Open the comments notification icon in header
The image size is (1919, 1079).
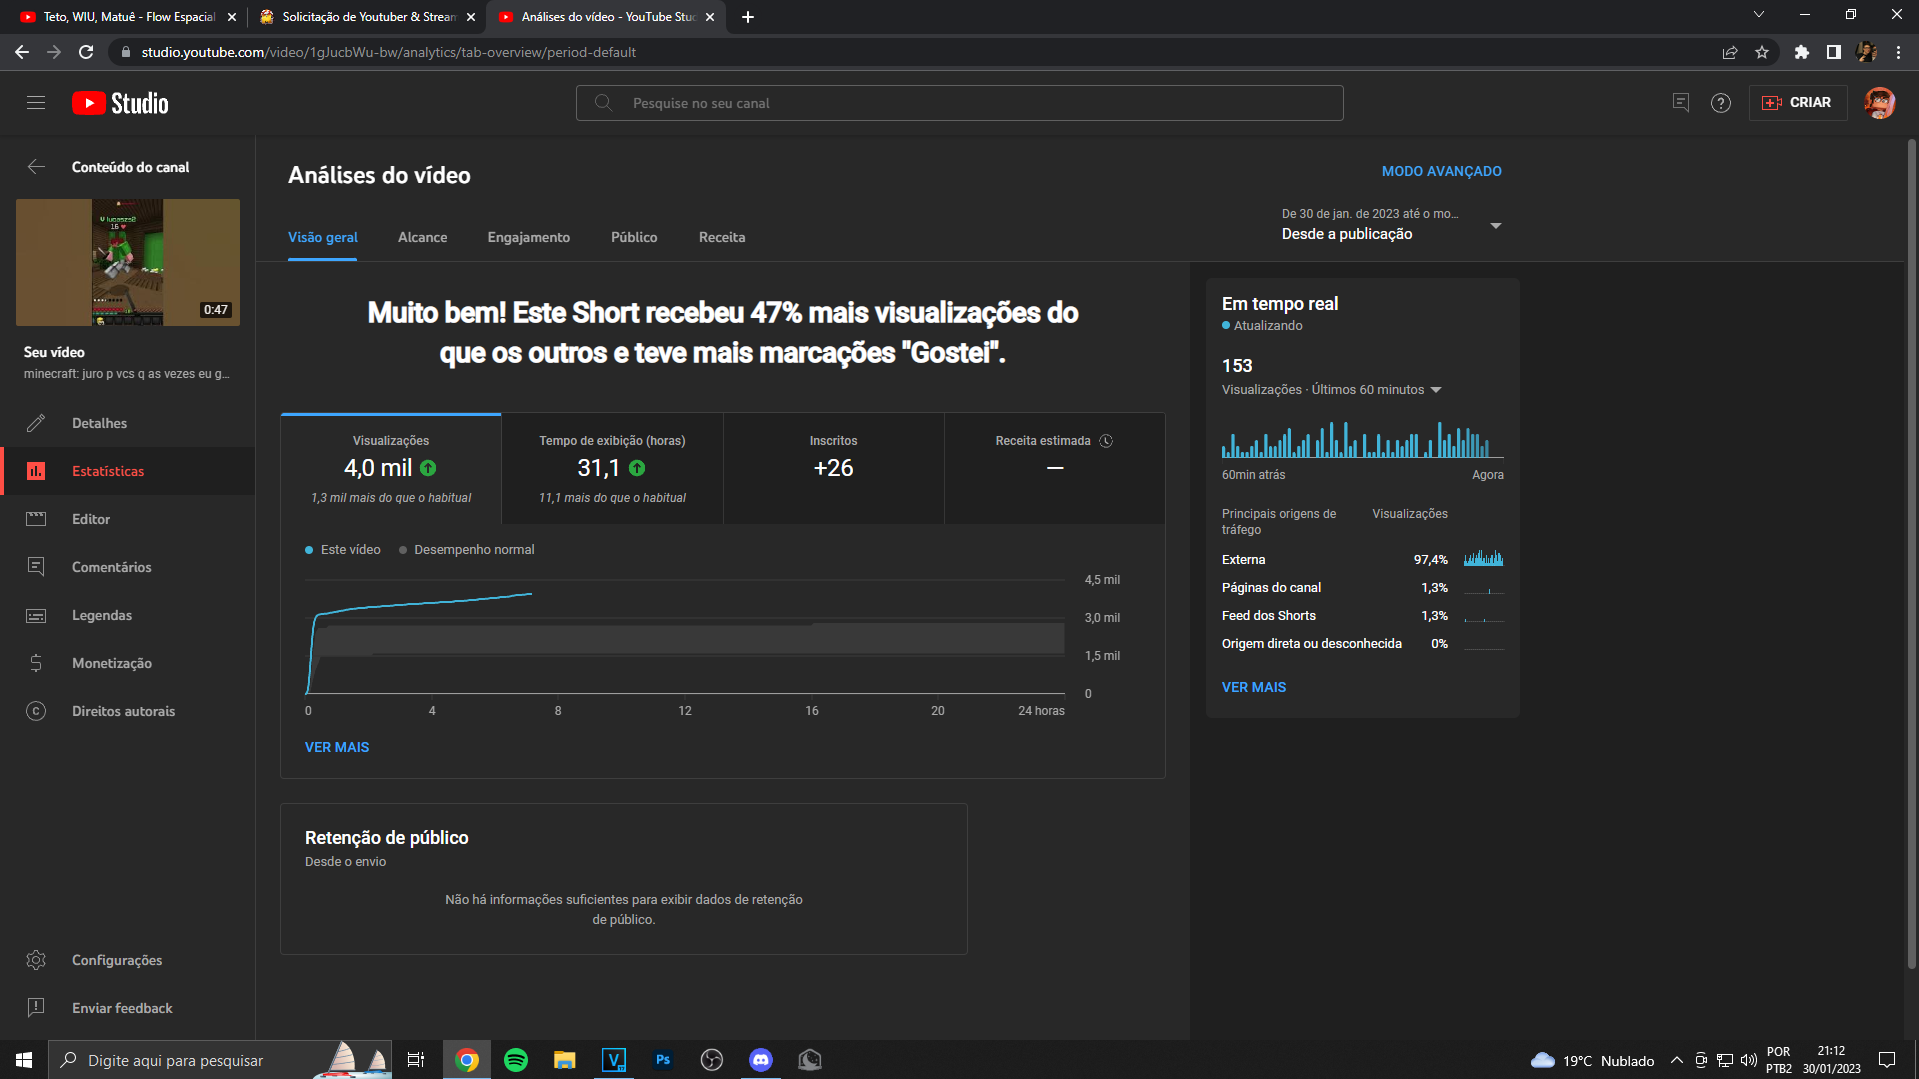coord(1681,103)
